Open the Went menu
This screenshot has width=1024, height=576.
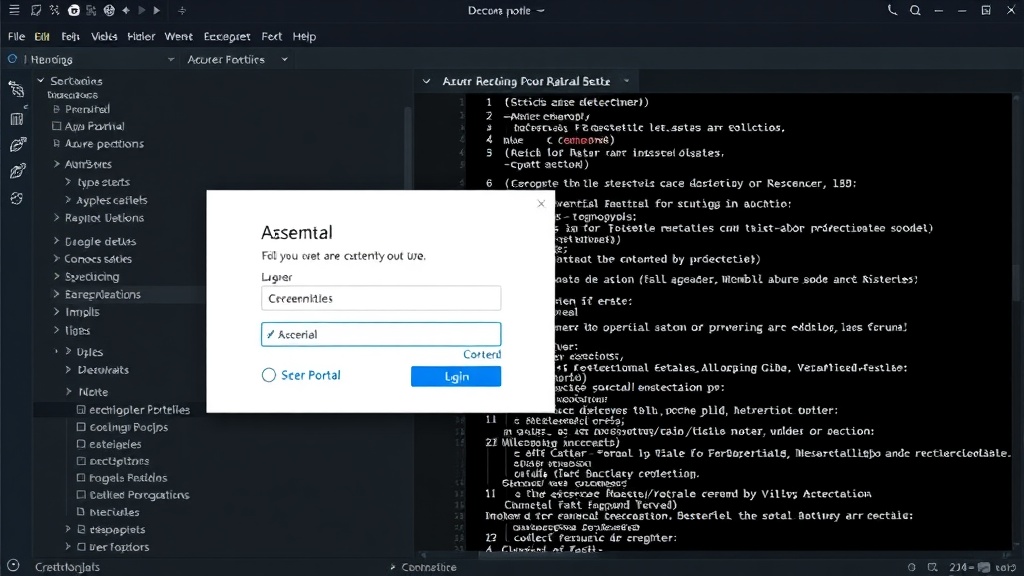point(178,37)
